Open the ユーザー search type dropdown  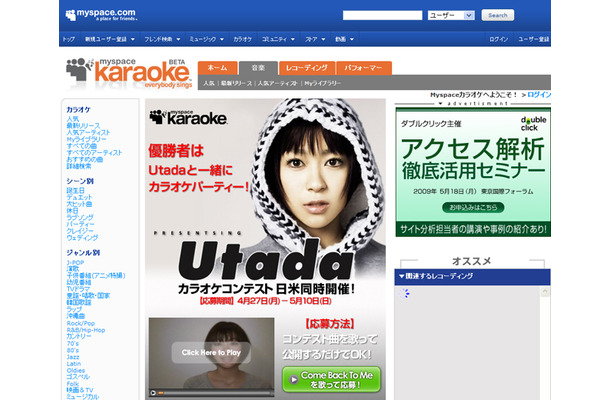click(x=451, y=15)
